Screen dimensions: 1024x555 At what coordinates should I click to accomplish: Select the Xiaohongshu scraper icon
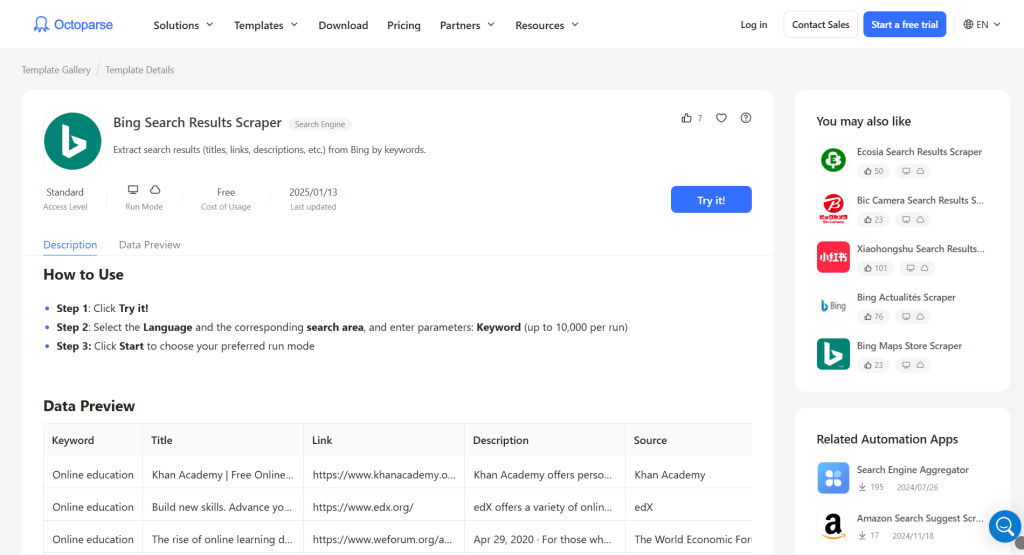(833, 257)
